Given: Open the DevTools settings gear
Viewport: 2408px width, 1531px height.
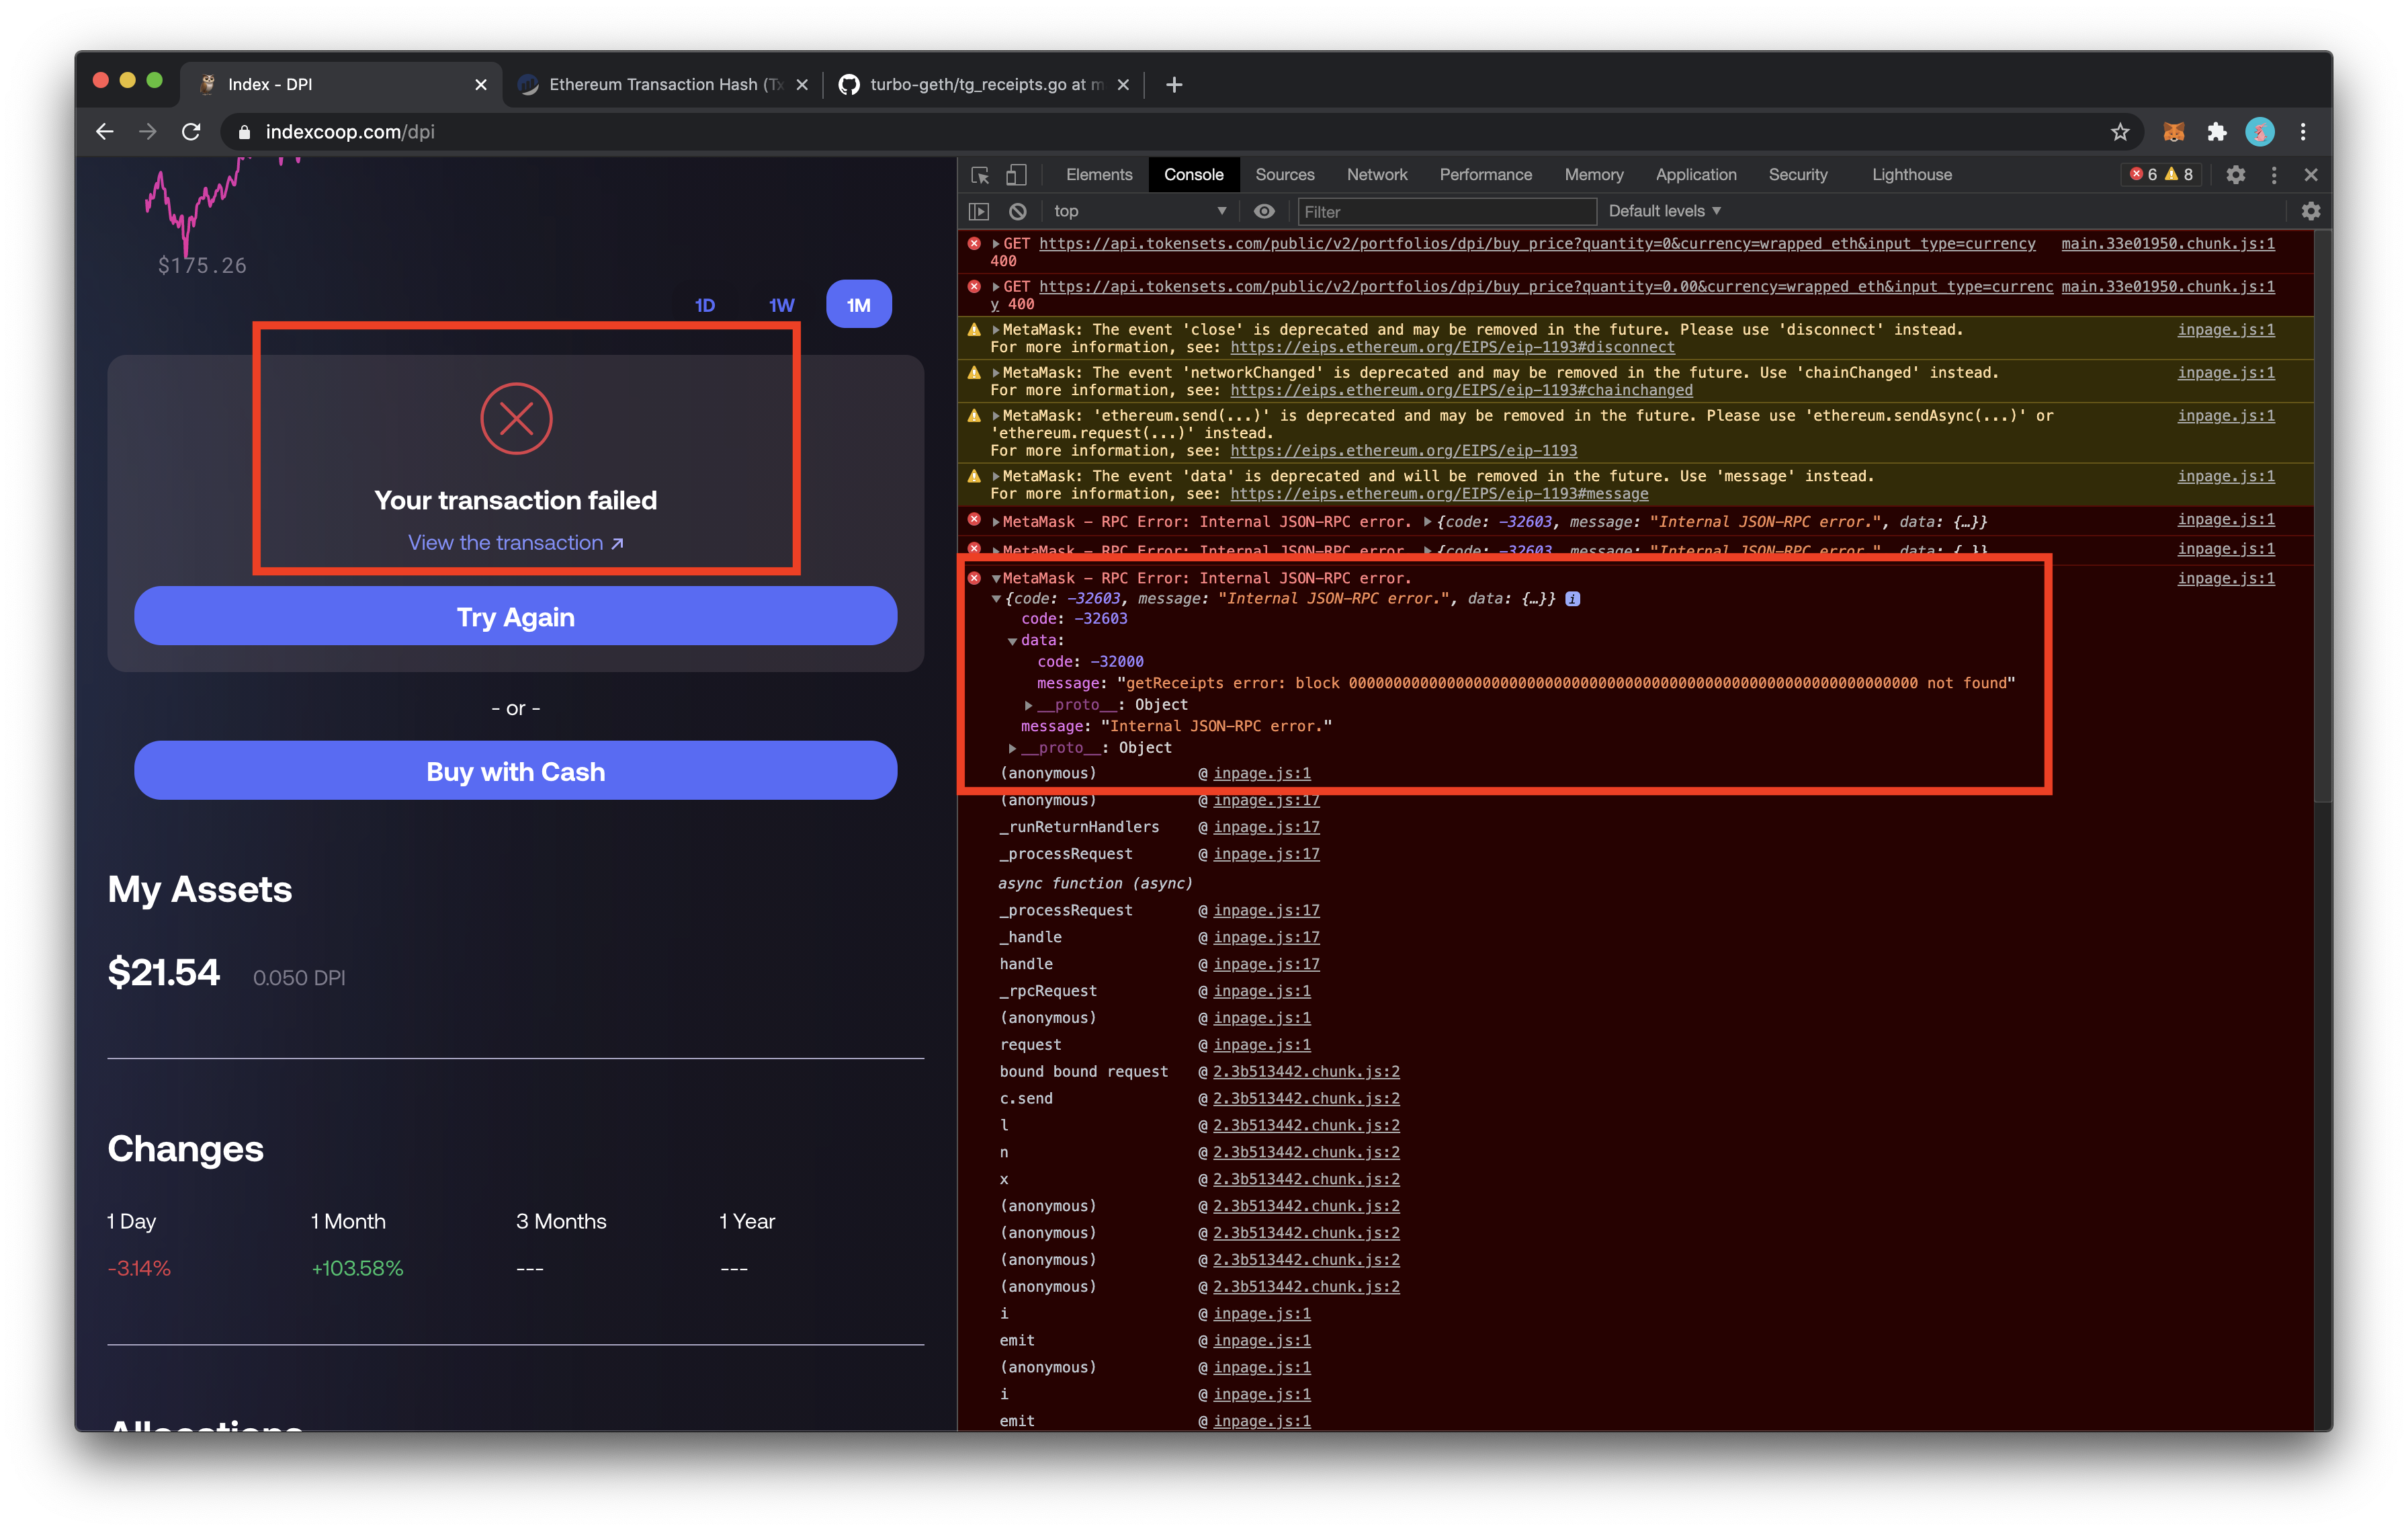Looking at the screenshot, I should pos(2235,175).
